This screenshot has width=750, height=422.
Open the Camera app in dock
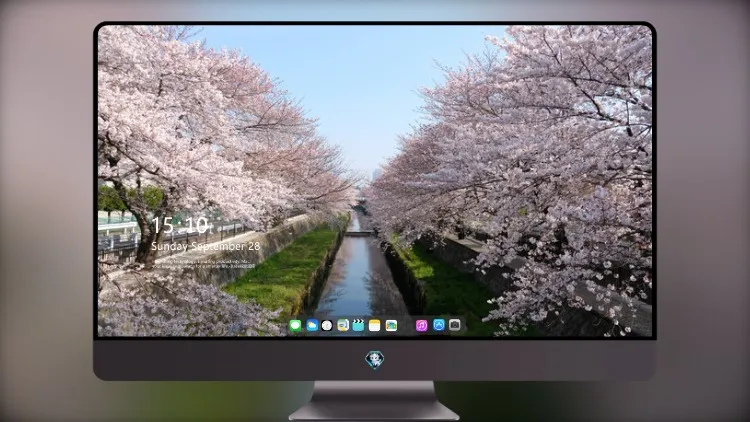tap(455, 325)
